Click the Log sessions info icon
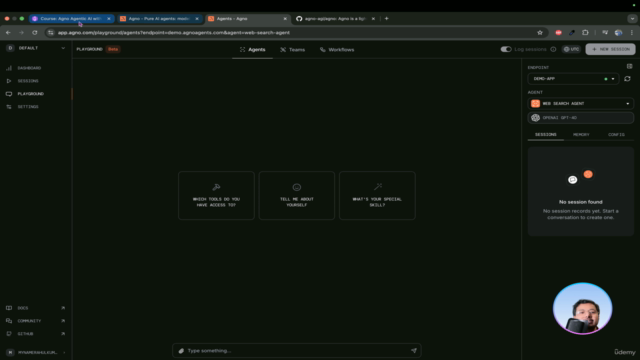Image resolution: width=640 pixels, height=360 pixels. click(553, 49)
